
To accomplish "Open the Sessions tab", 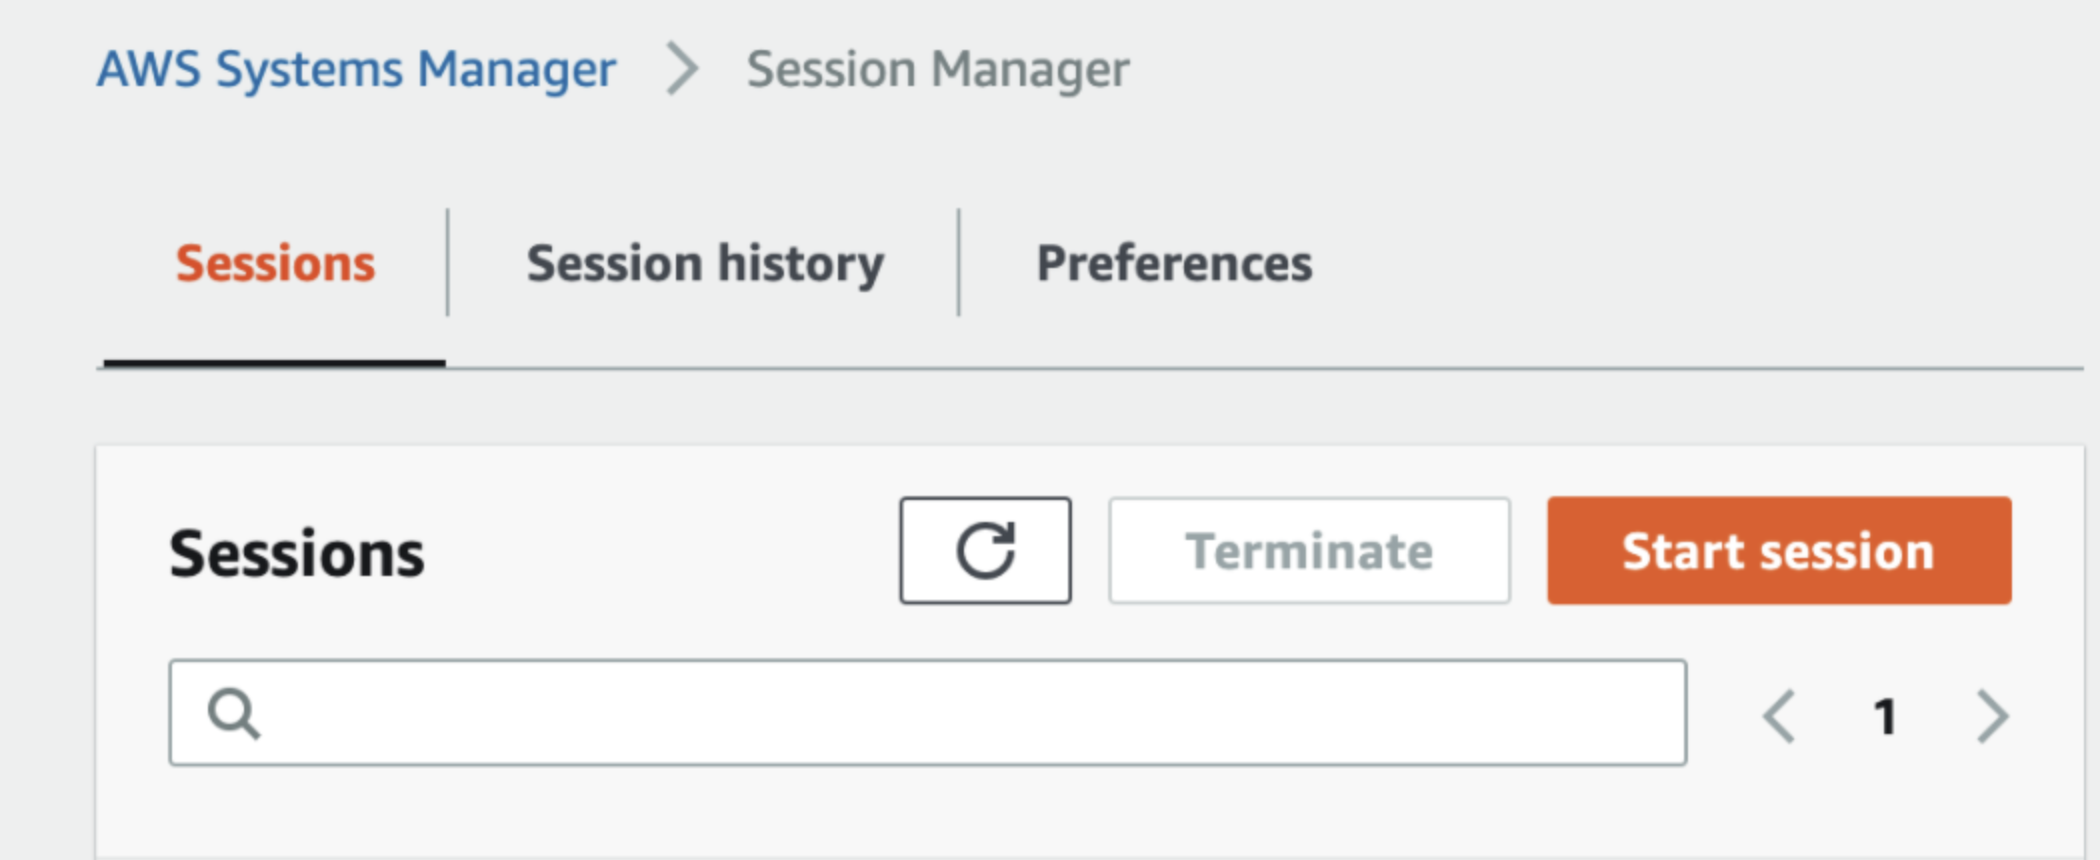I will point(275,264).
